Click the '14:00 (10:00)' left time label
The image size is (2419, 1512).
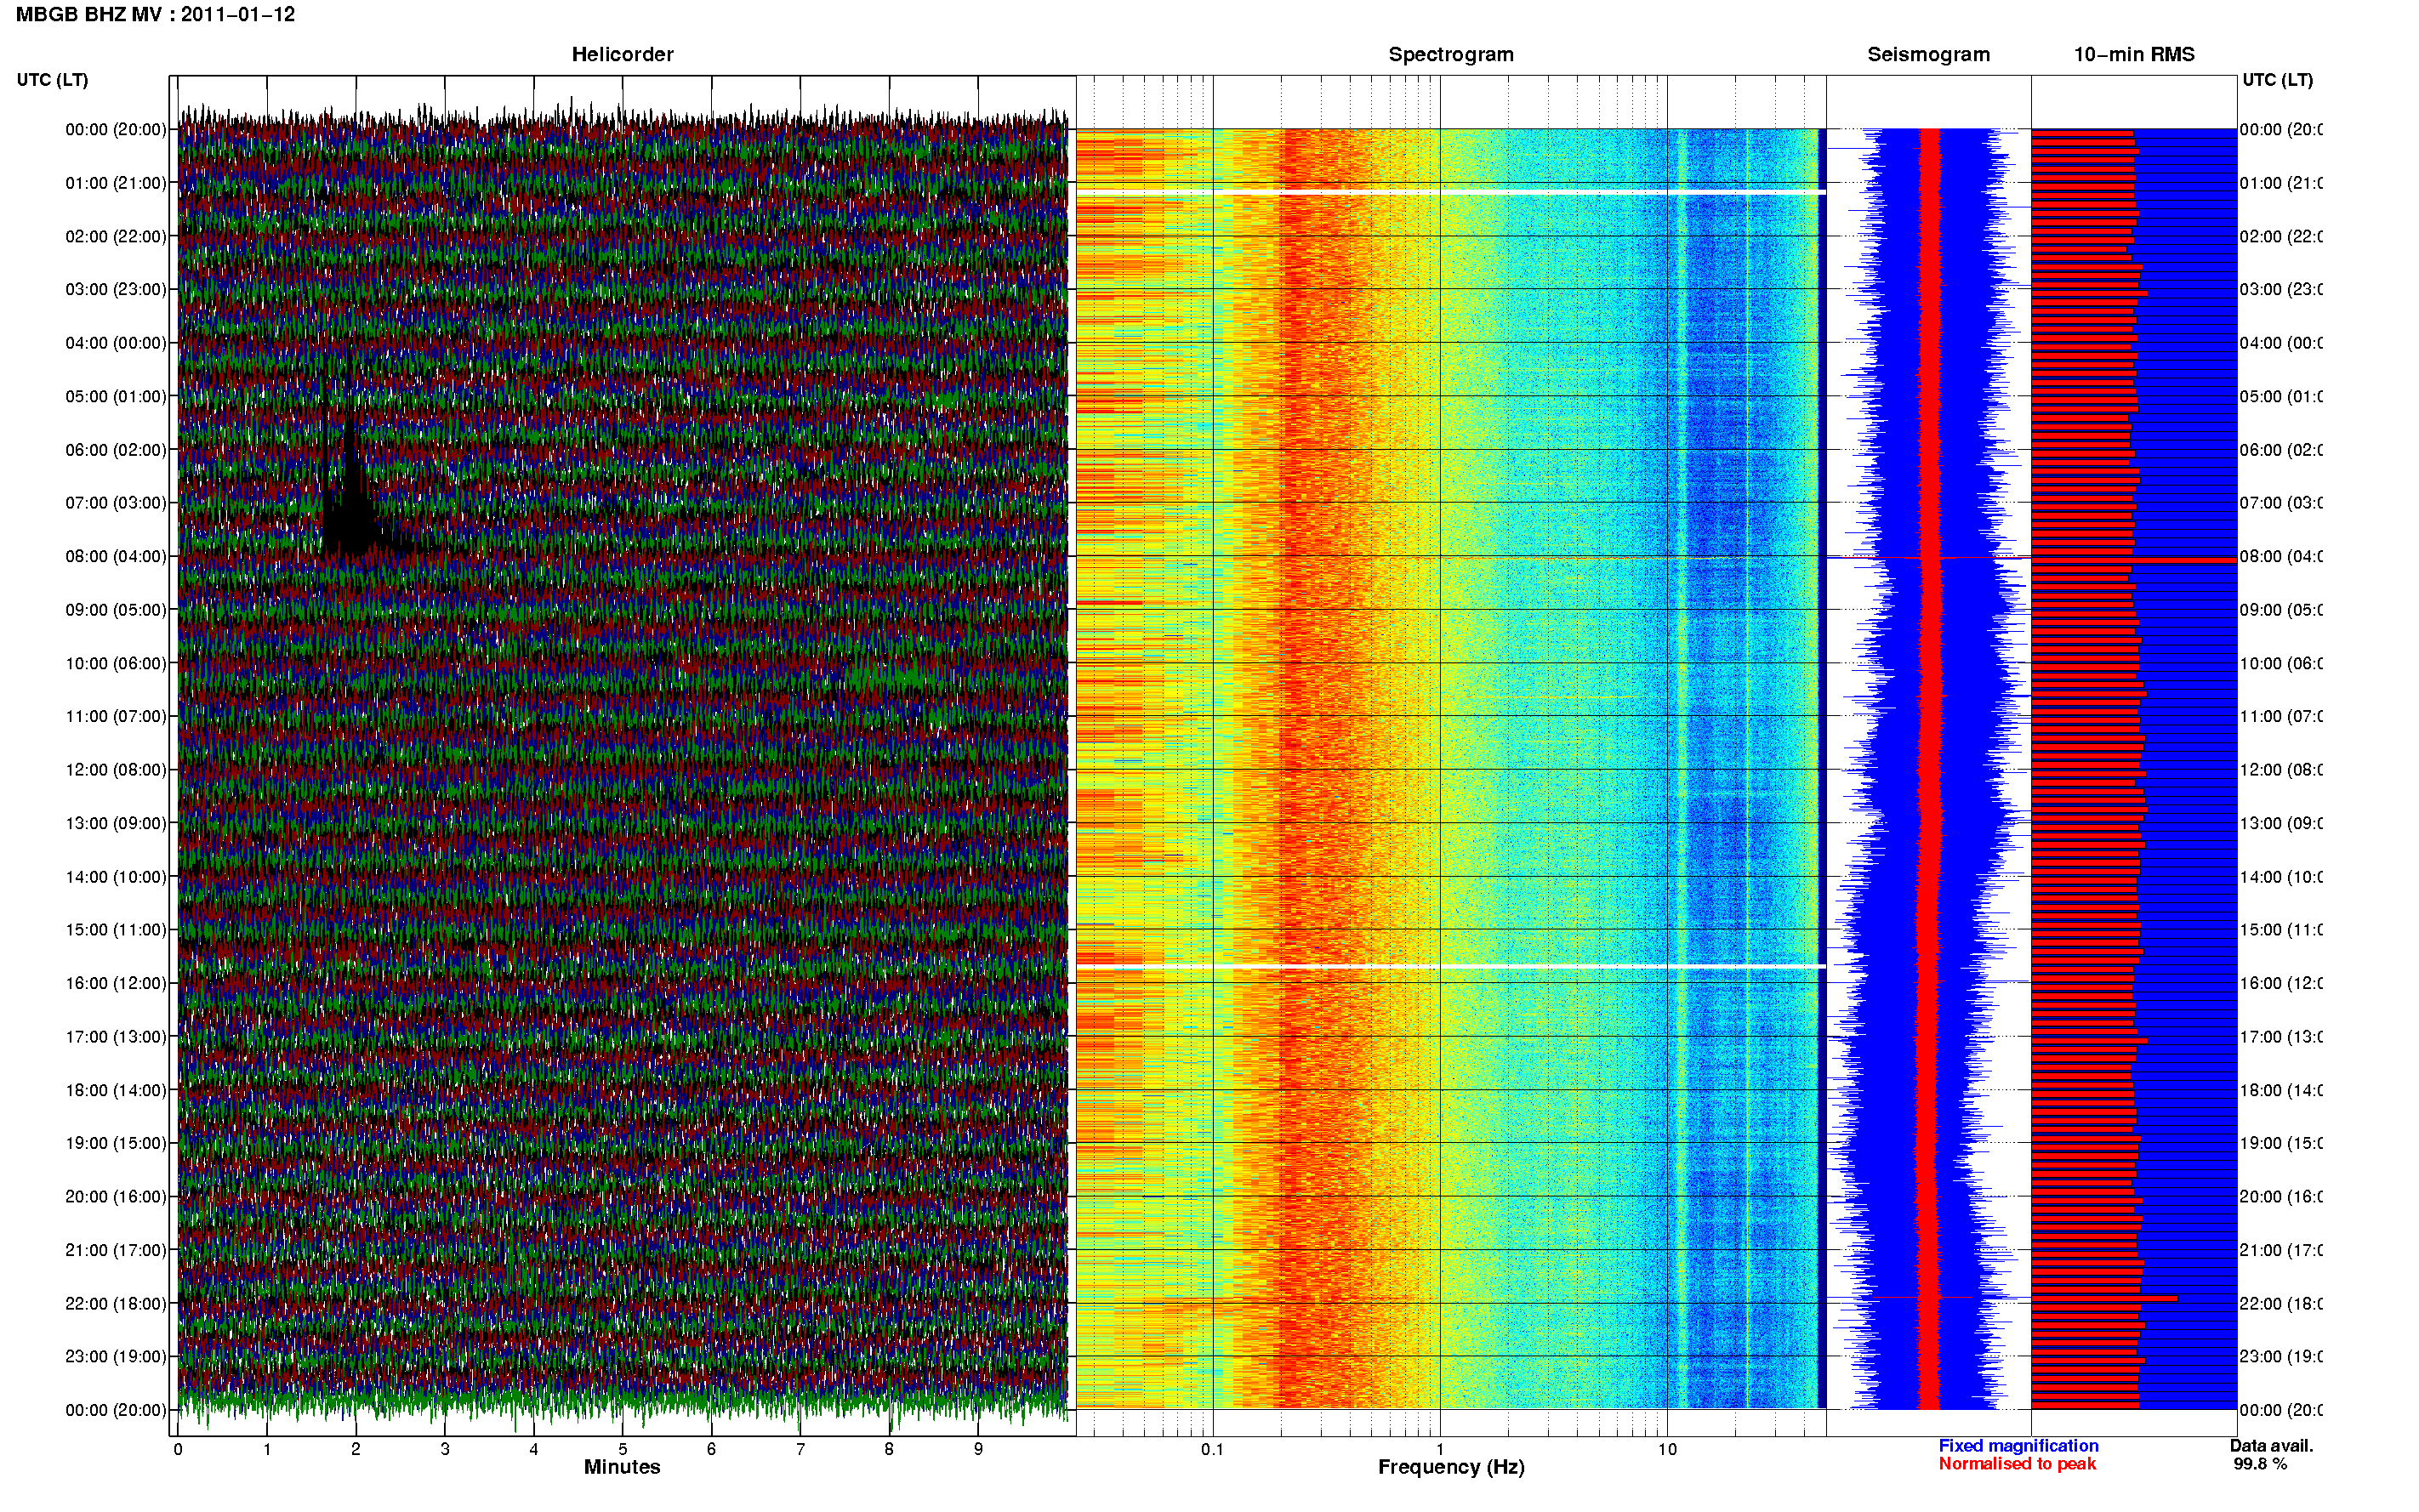coord(116,877)
